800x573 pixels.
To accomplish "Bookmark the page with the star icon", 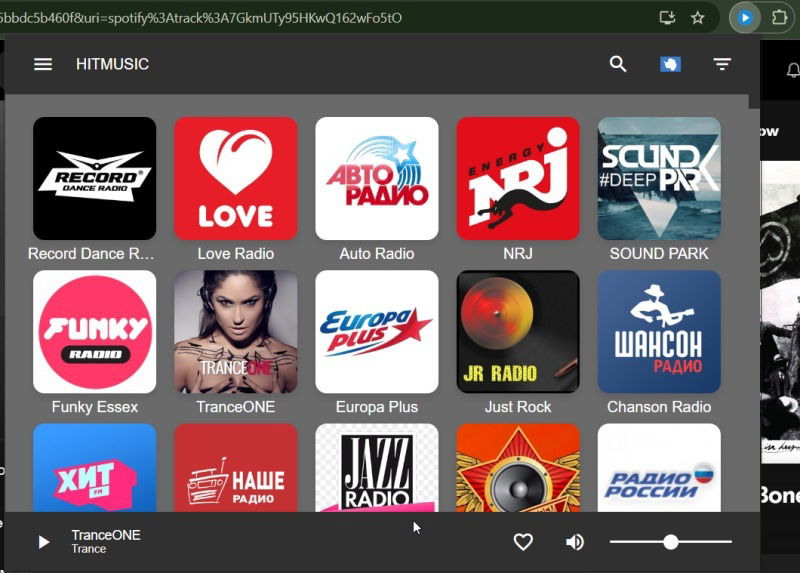I will (698, 18).
